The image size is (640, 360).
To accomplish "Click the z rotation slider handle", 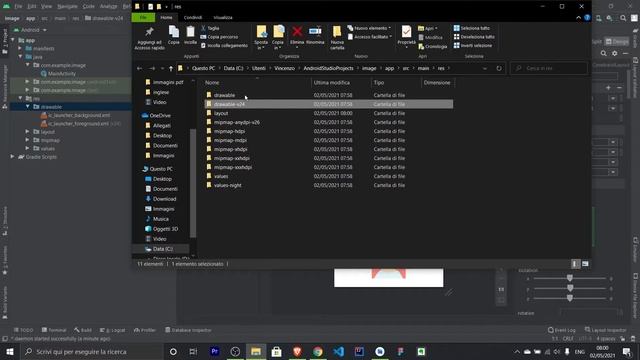I will pos(570,298).
